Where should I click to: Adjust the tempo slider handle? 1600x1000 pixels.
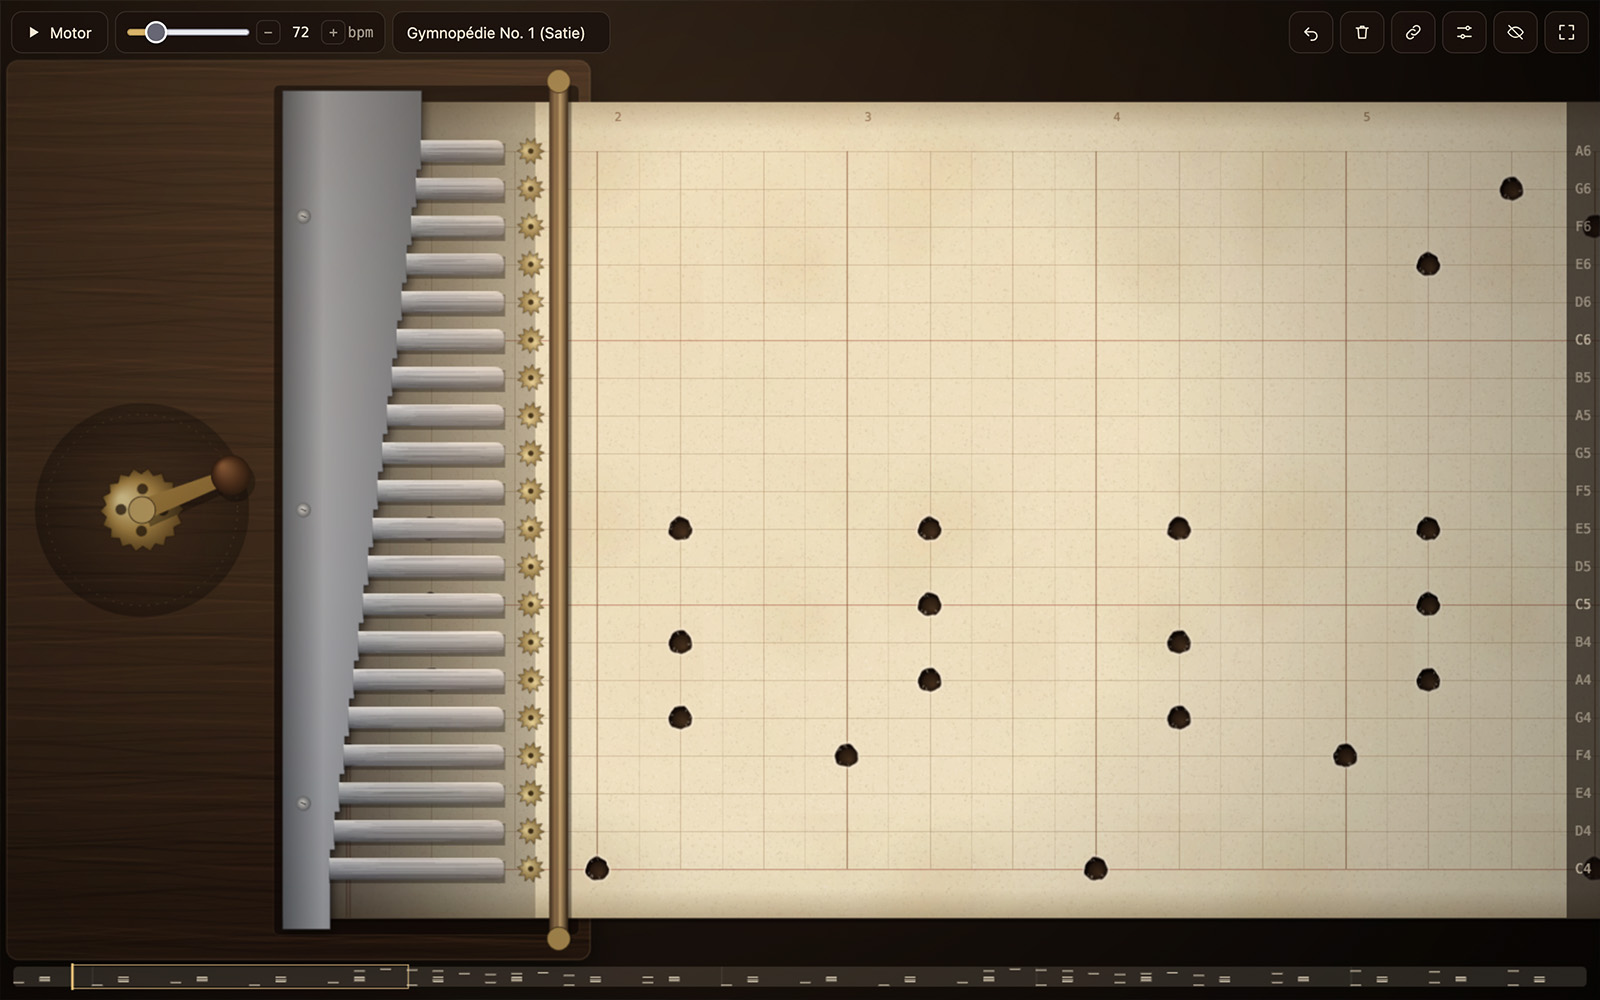coord(156,33)
